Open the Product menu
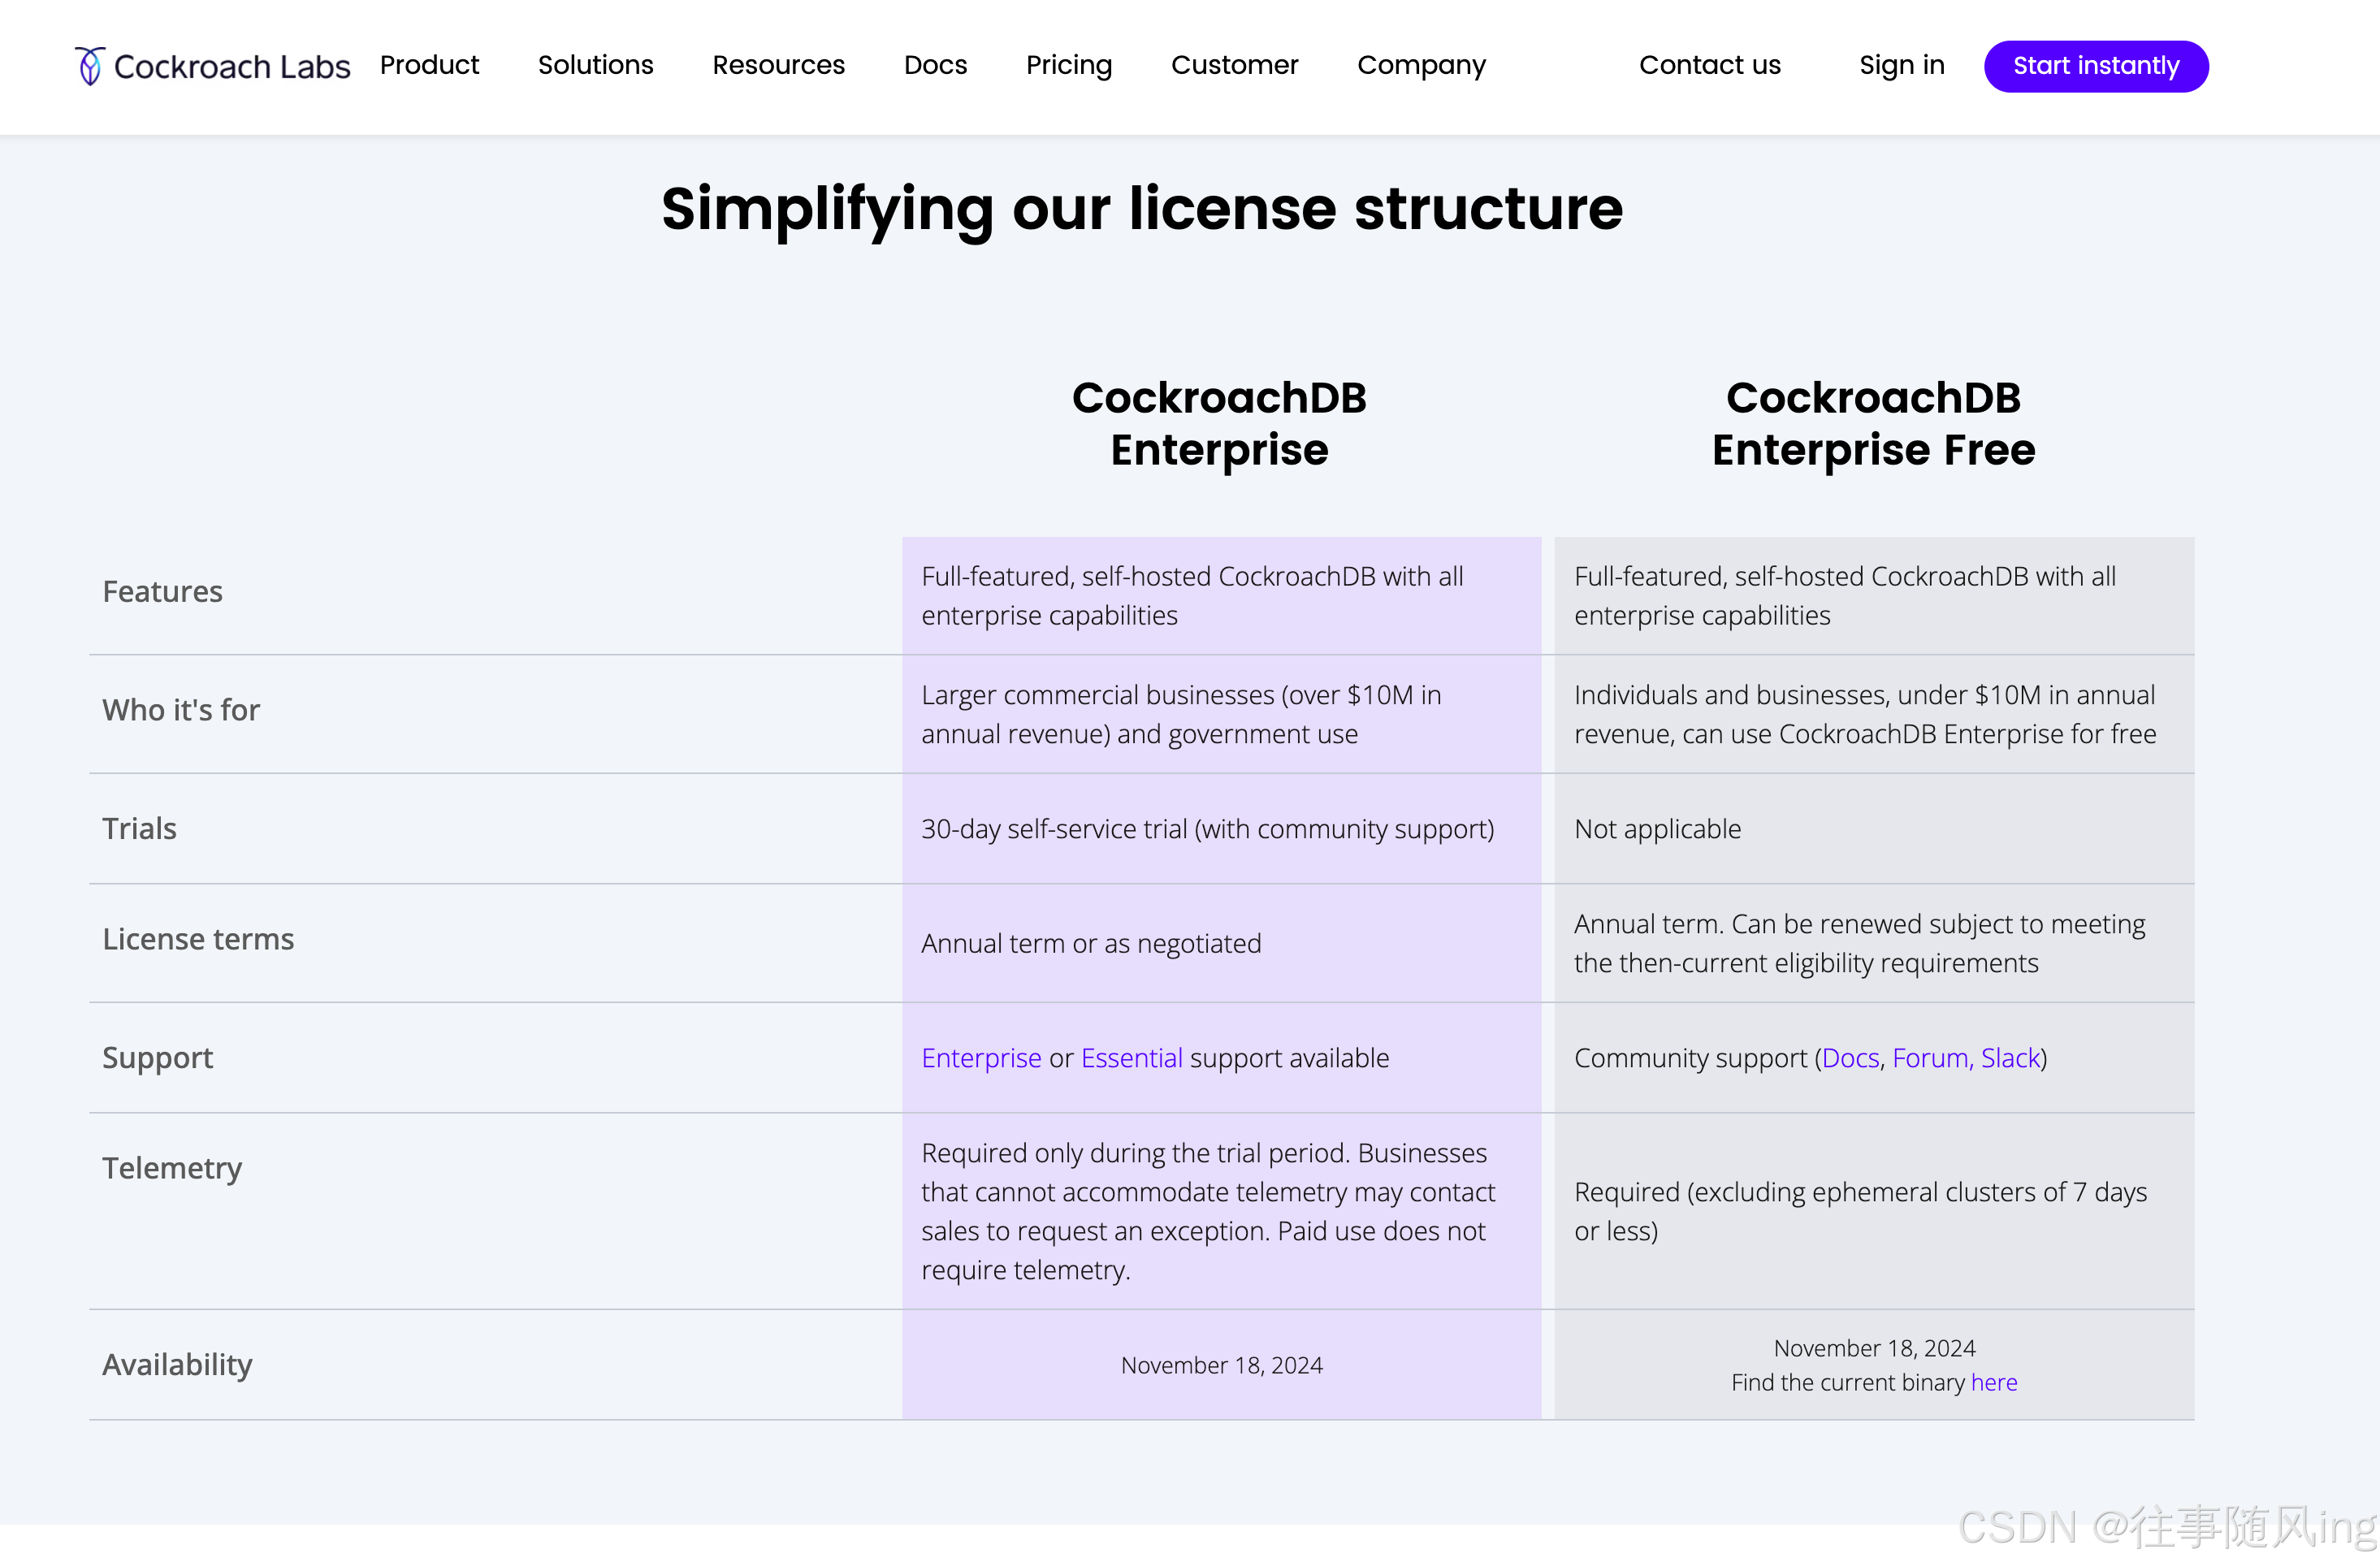This screenshot has height=1566, width=2380. click(x=429, y=65)
